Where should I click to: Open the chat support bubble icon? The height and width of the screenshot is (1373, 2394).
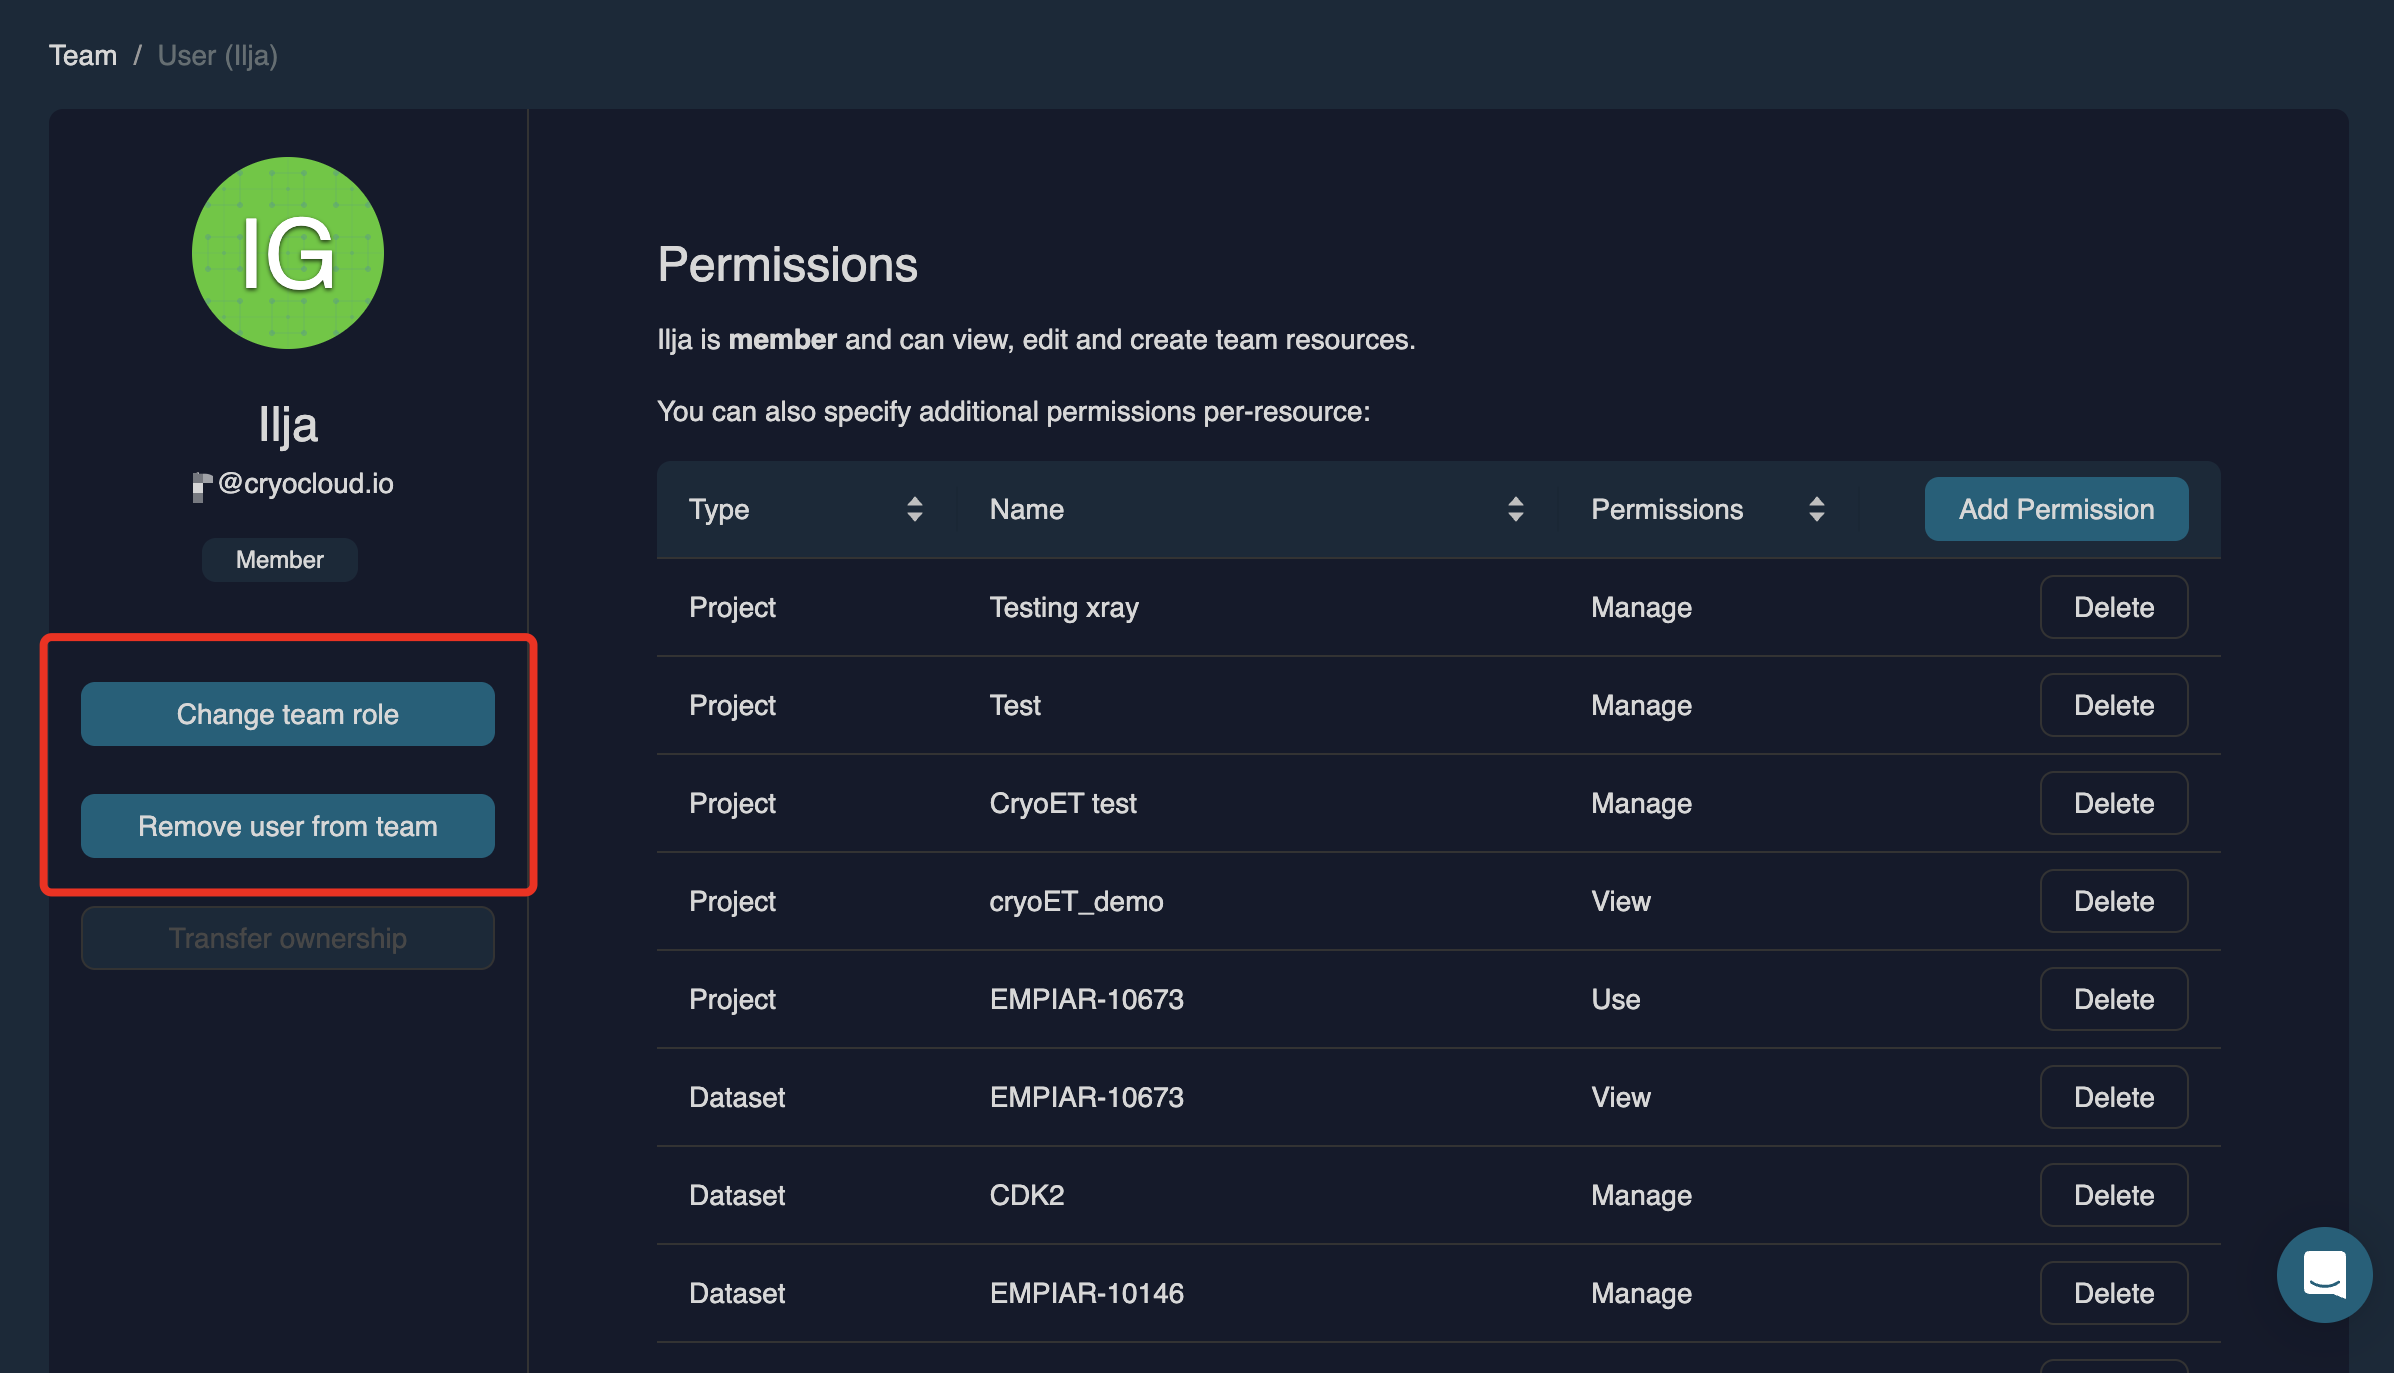coord(2323,1274)
